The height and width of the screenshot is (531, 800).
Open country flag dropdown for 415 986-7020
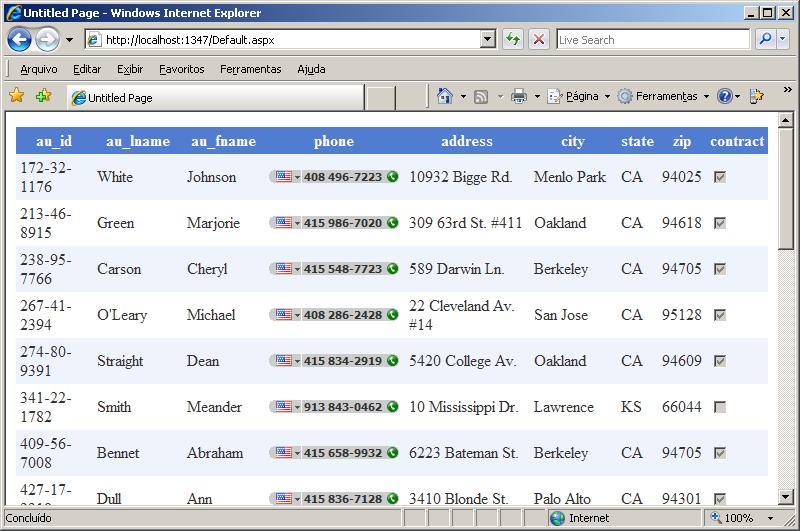point(286,223)
